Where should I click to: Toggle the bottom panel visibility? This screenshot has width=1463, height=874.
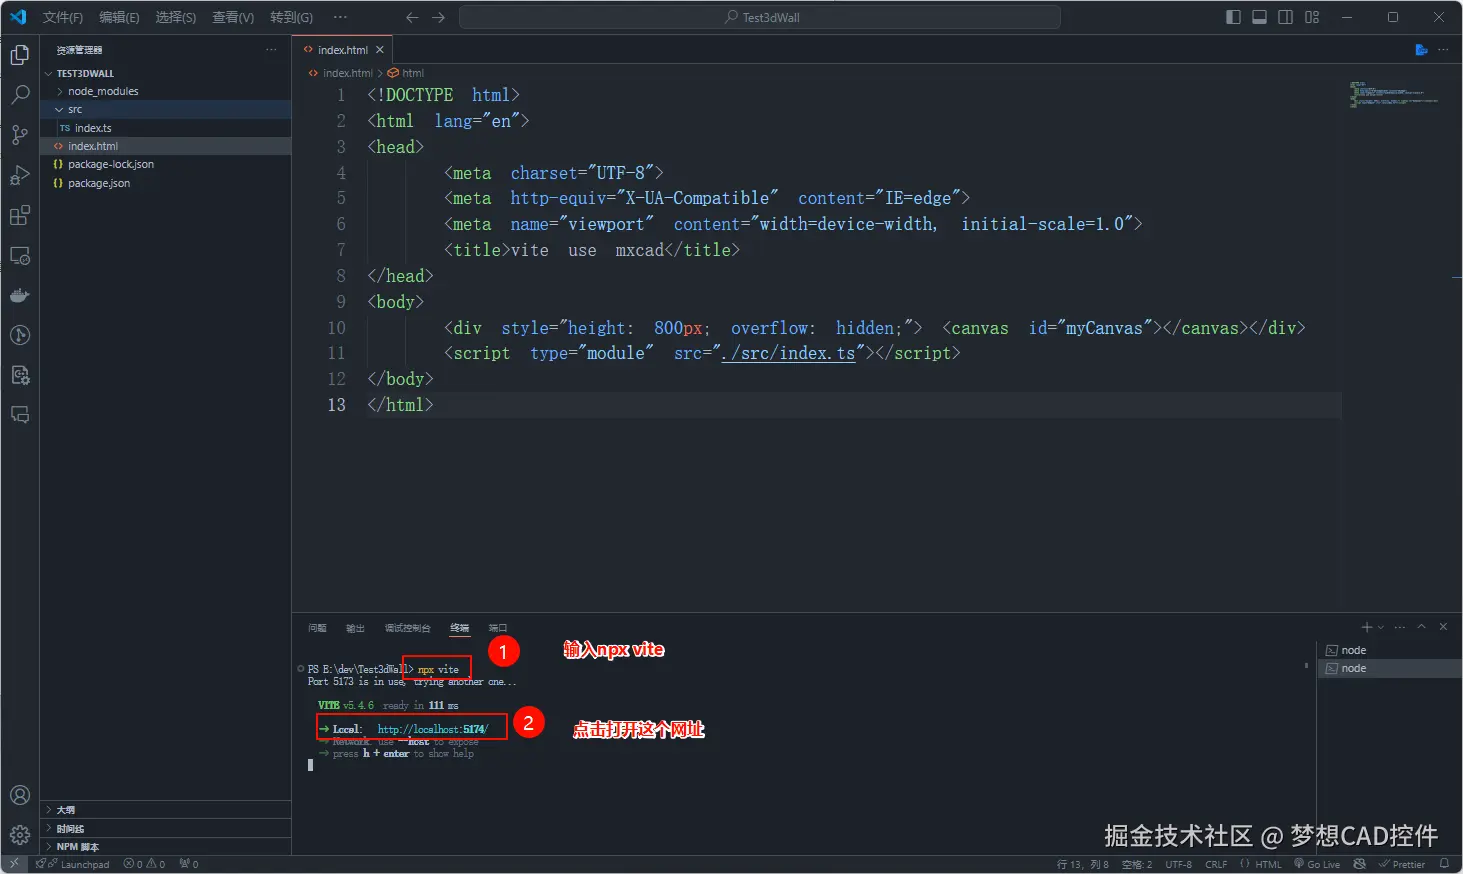coord(1259,17)
